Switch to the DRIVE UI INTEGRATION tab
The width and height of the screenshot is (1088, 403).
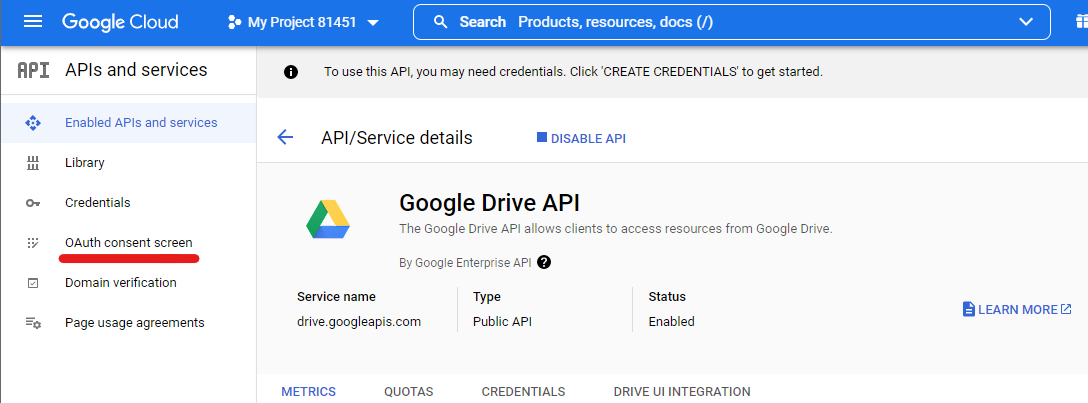click(x=681, y=392)
